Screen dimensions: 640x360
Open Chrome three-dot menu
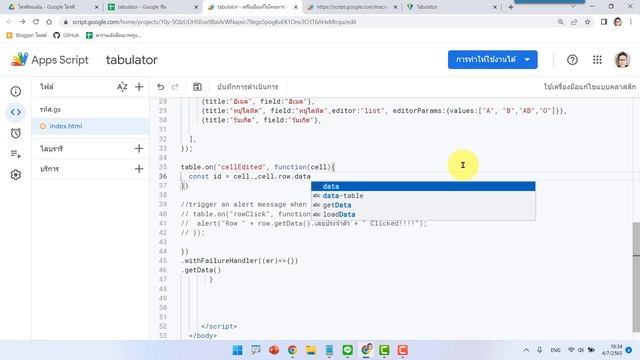point(631,22)
